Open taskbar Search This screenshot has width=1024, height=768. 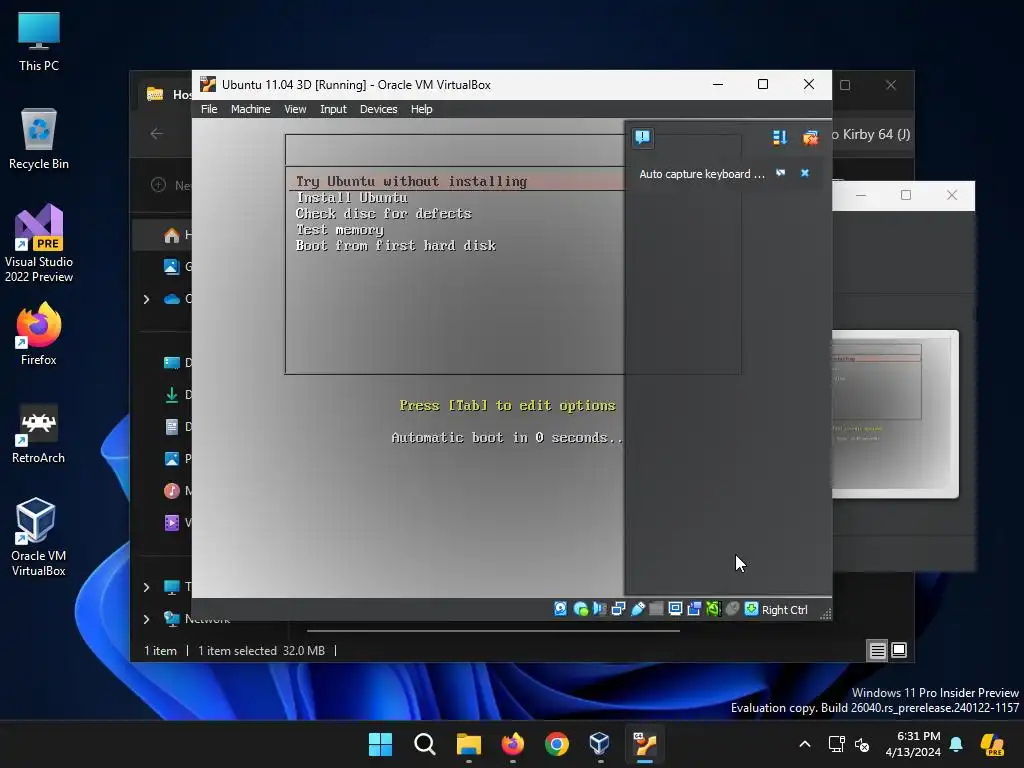424,744
